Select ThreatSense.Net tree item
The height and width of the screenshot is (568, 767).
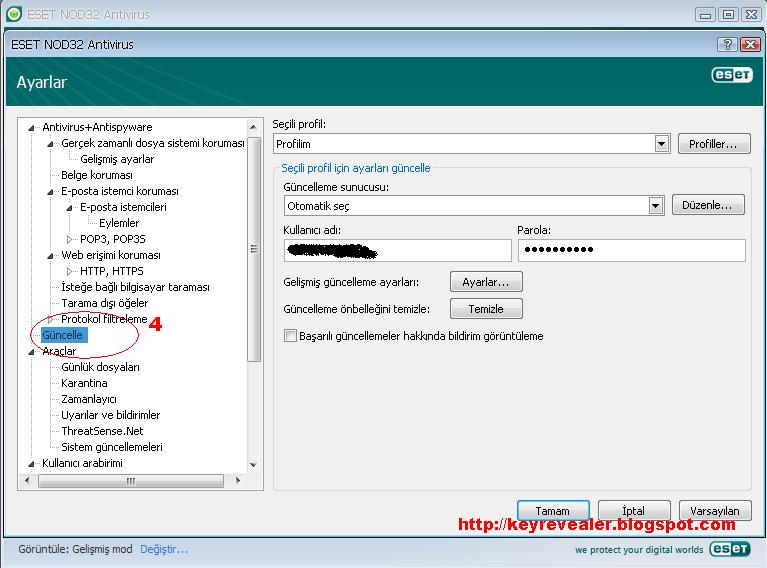102,431
